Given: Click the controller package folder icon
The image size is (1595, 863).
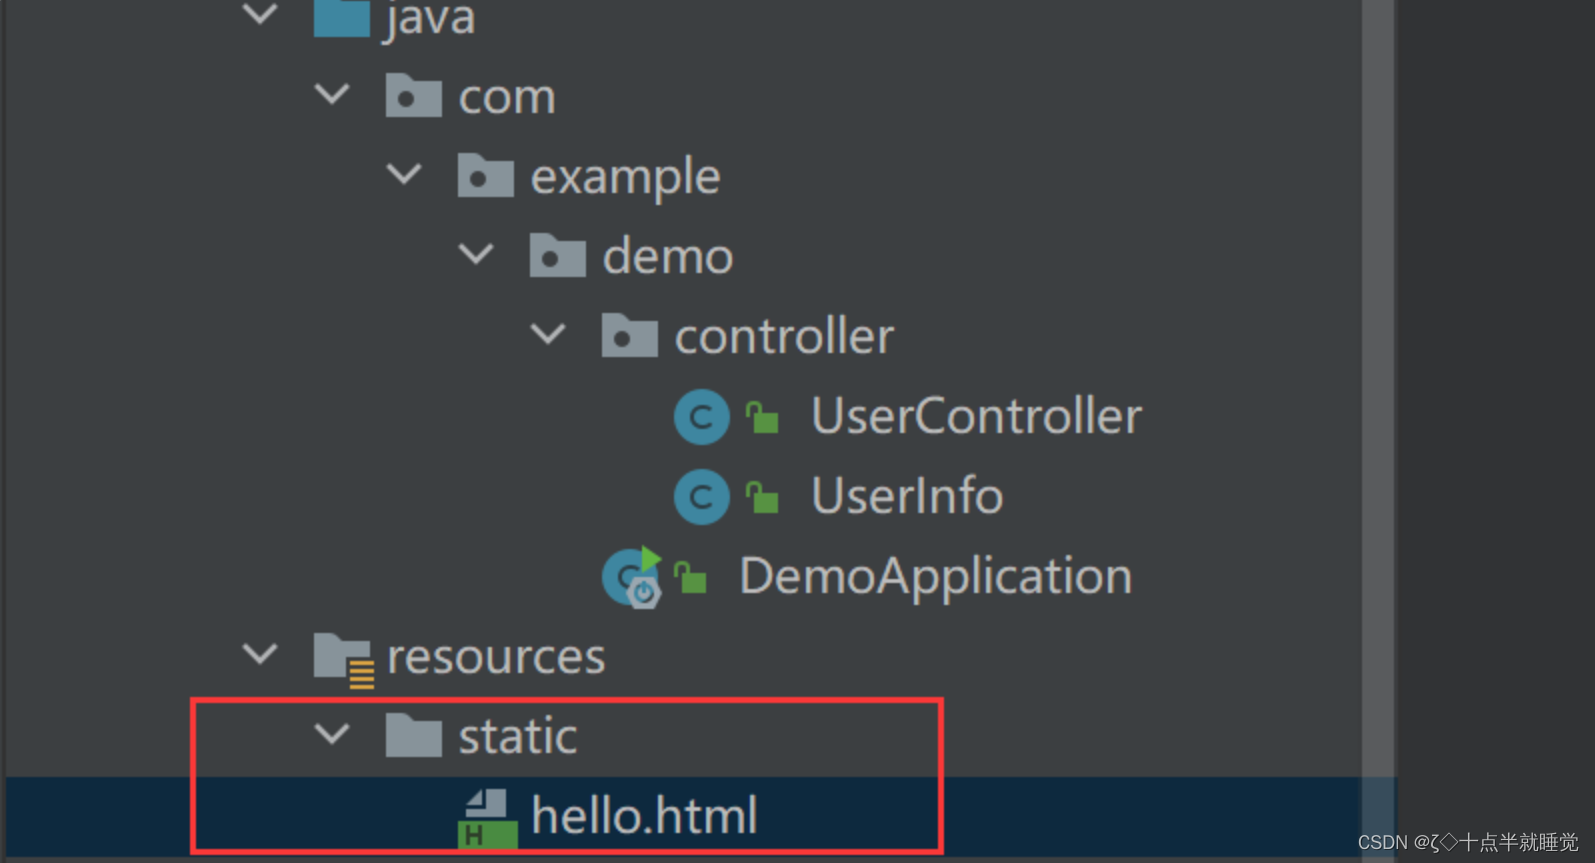Looking at the screenshot, I should tap(629, 336).
